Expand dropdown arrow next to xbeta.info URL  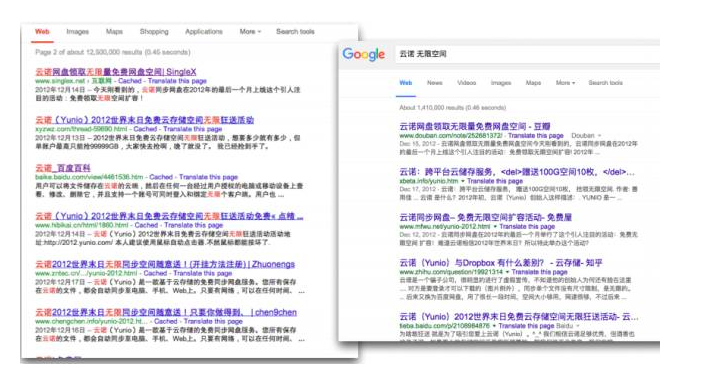click(463, 181)
